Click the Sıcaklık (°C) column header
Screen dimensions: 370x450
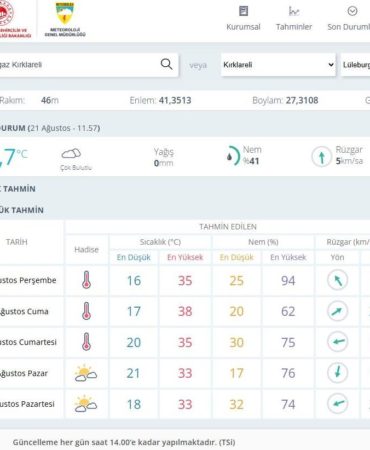pyautogui.click(x=160, y=242)
